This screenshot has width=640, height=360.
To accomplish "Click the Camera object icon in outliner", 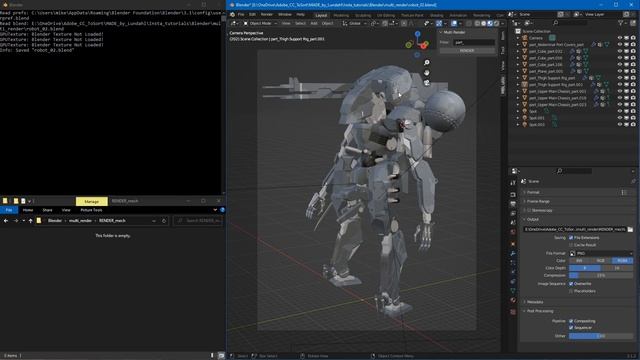I will [x=524, y=38].
